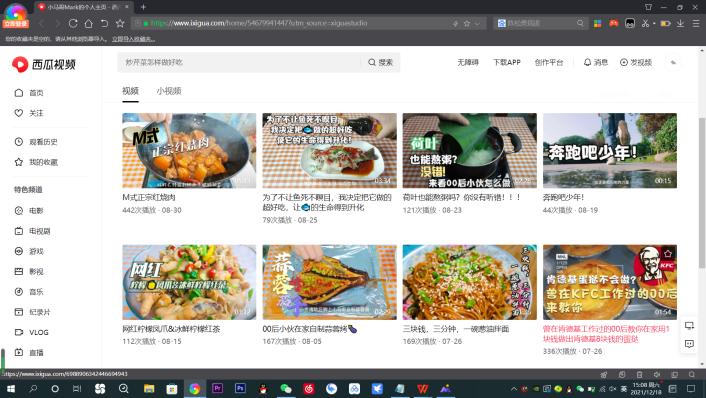Screen dimensions: 706x398
Task: Open 关注 in the sidebar
Action: click(29, 113)
